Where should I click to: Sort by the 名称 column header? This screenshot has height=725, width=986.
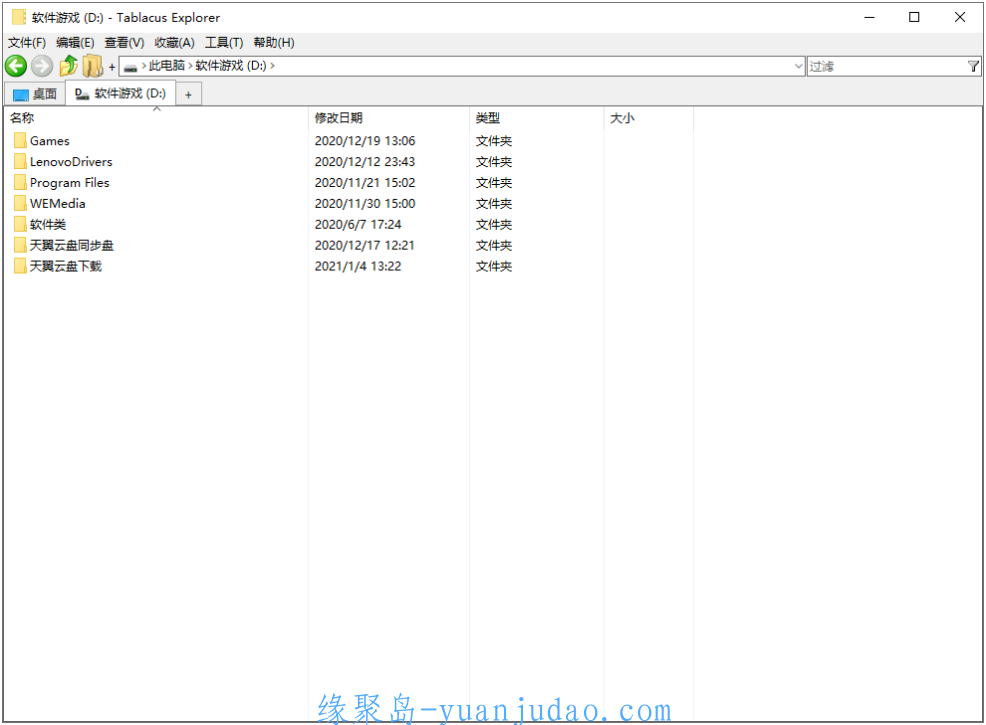[22, 118]
